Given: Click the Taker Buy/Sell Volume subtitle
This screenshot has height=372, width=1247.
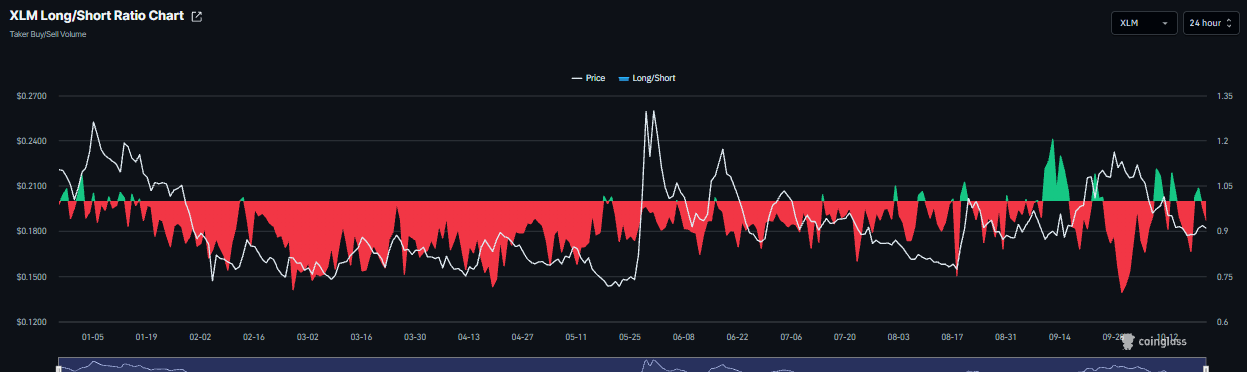Looking at the screenshot, I should pyautogui.click(x=47, y=34).
